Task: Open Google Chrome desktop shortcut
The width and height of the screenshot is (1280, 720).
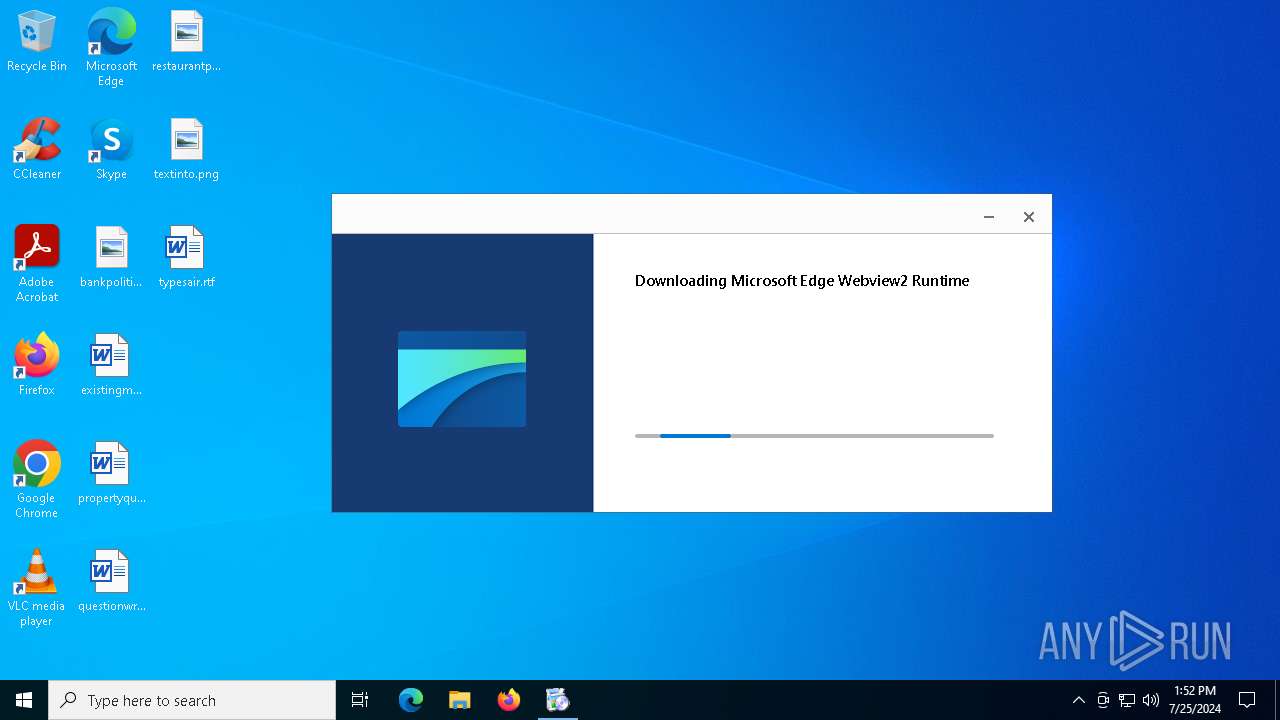Action: pyautogui.click(x=37, y=480)
